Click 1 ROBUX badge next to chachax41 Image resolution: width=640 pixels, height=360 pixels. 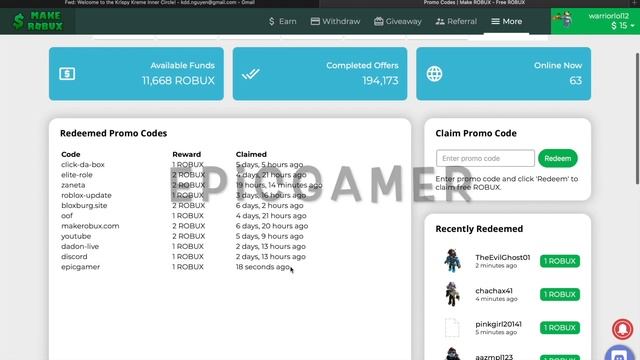[560, 294]
